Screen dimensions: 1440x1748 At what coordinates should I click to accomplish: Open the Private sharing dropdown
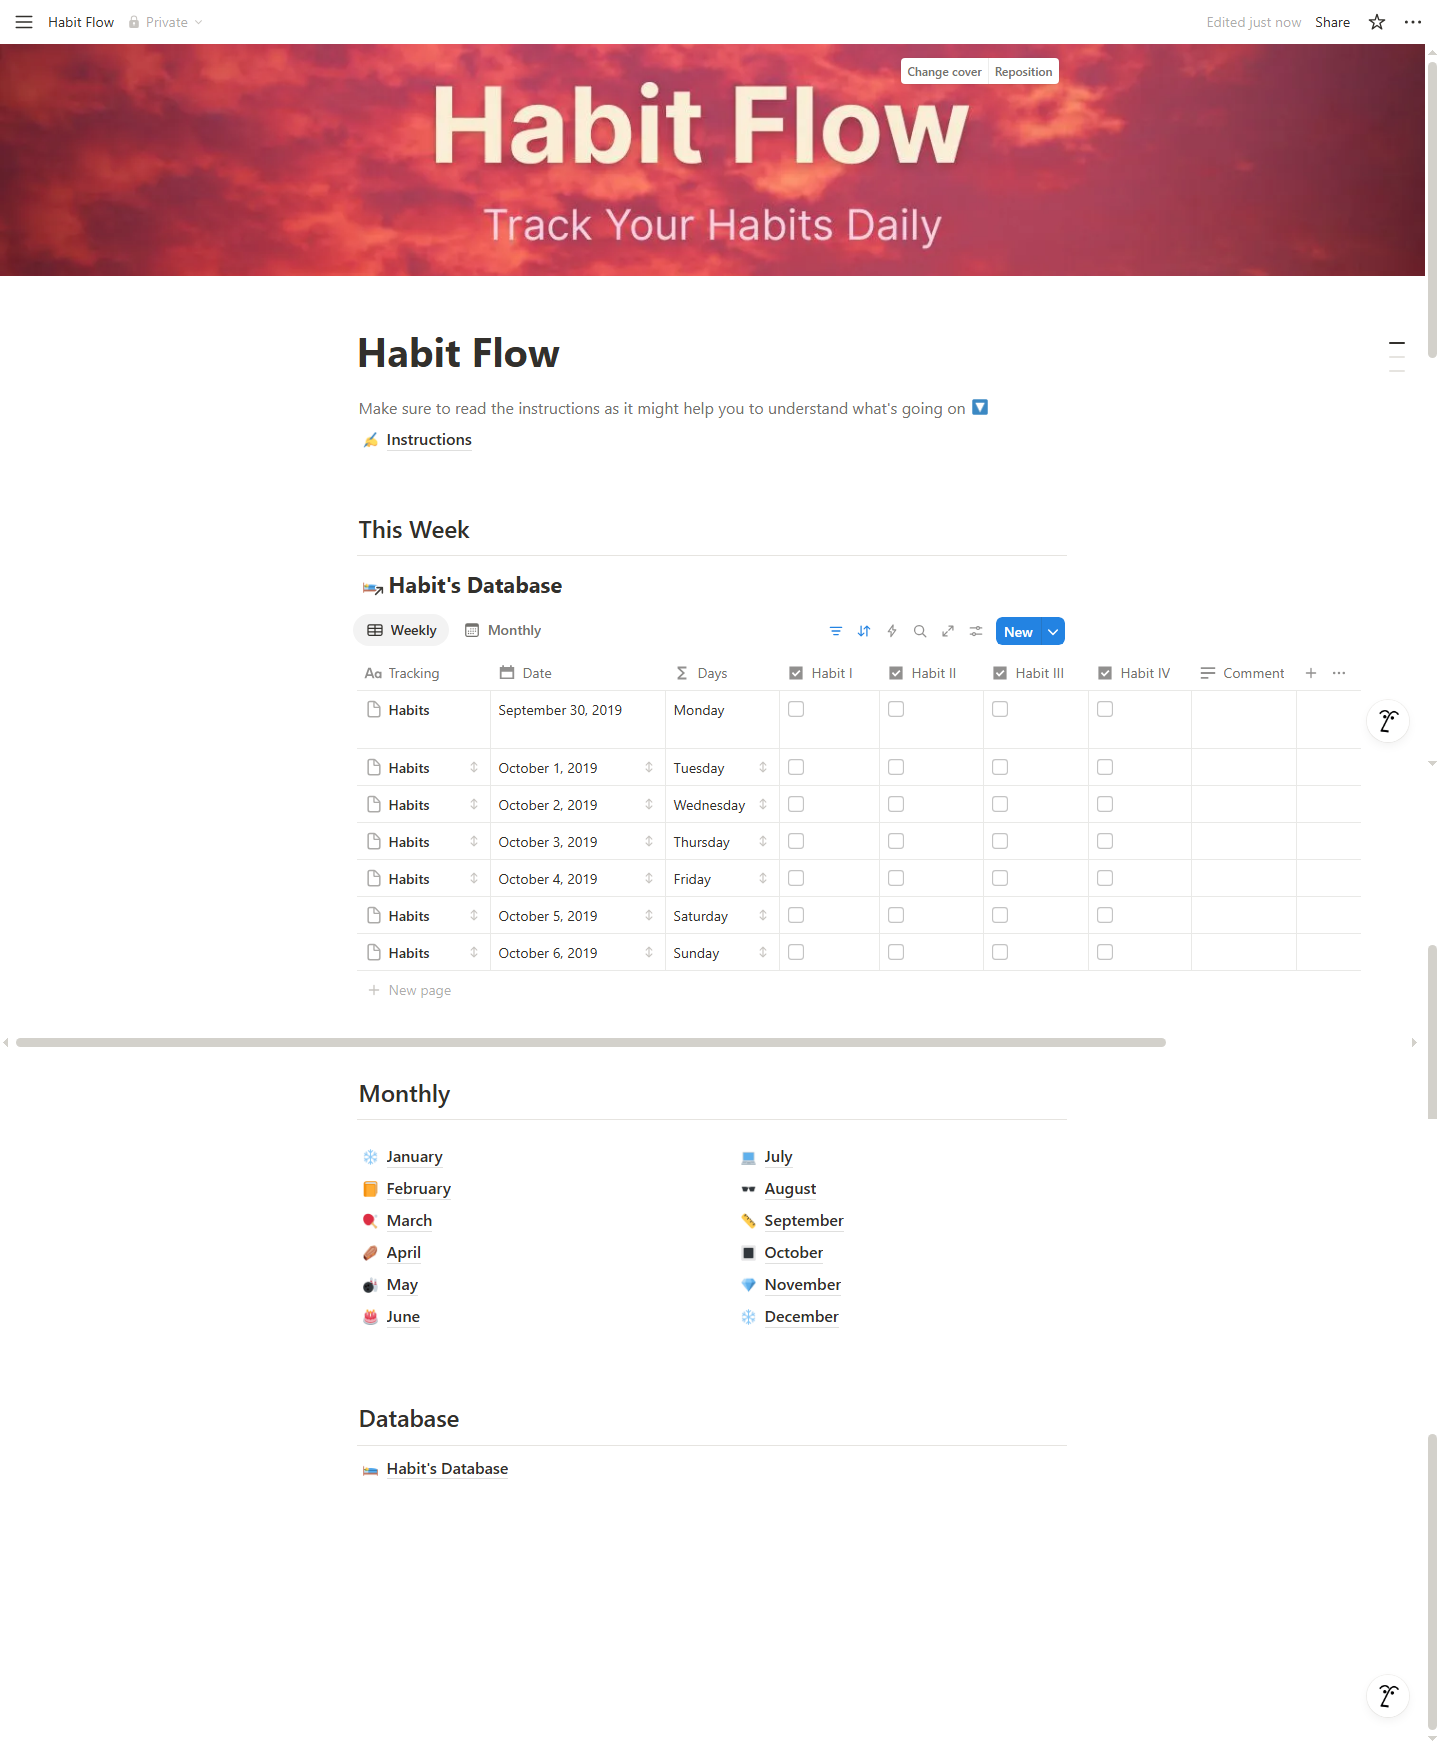click(x=166, y=22)
